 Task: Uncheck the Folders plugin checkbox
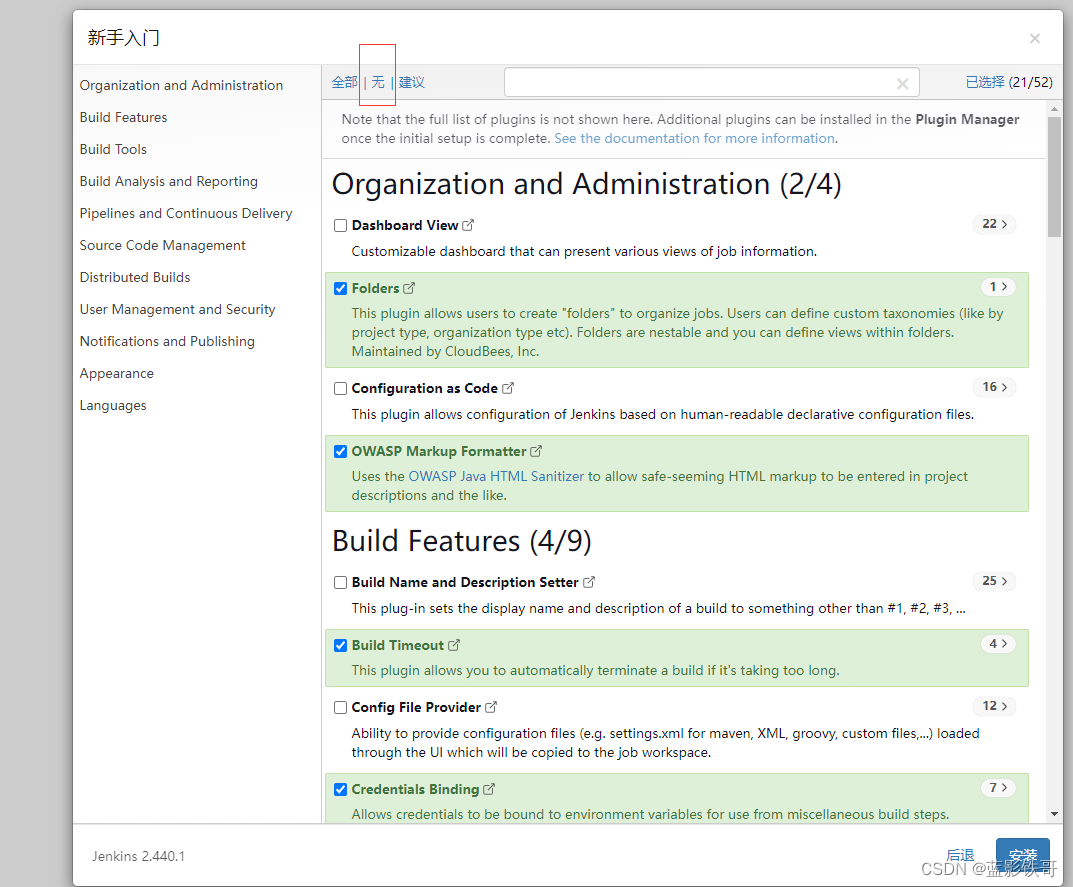tap(340, 289)
